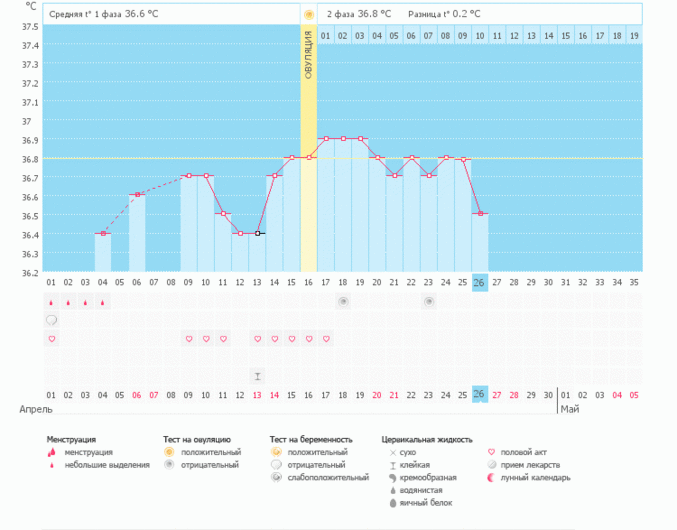Select black-outlined temperature point on day 13

point(257,233)
